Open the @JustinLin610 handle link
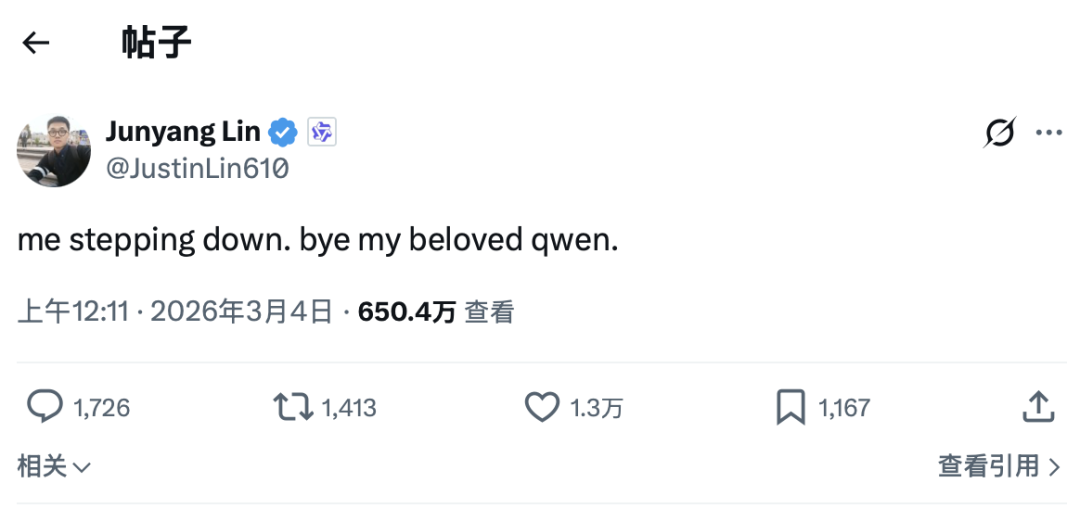This screenshot has height=521, width=1080. click(x=197, y=169)
